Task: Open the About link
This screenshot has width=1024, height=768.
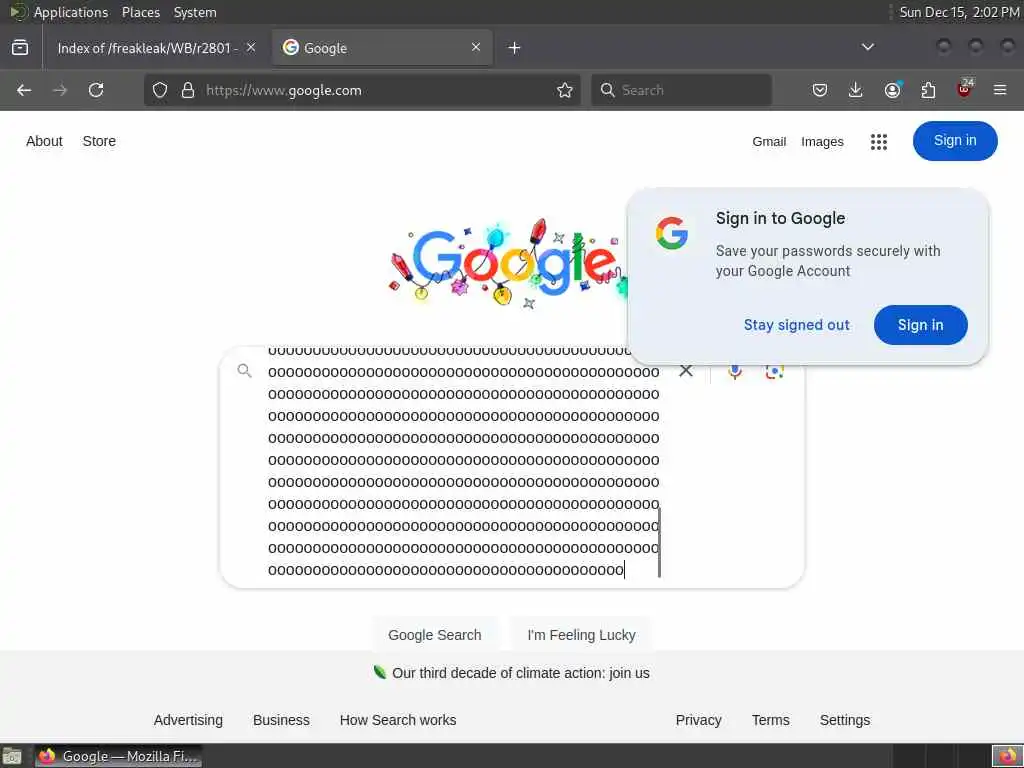Action: pyautogui.click(x=44, y=141)
